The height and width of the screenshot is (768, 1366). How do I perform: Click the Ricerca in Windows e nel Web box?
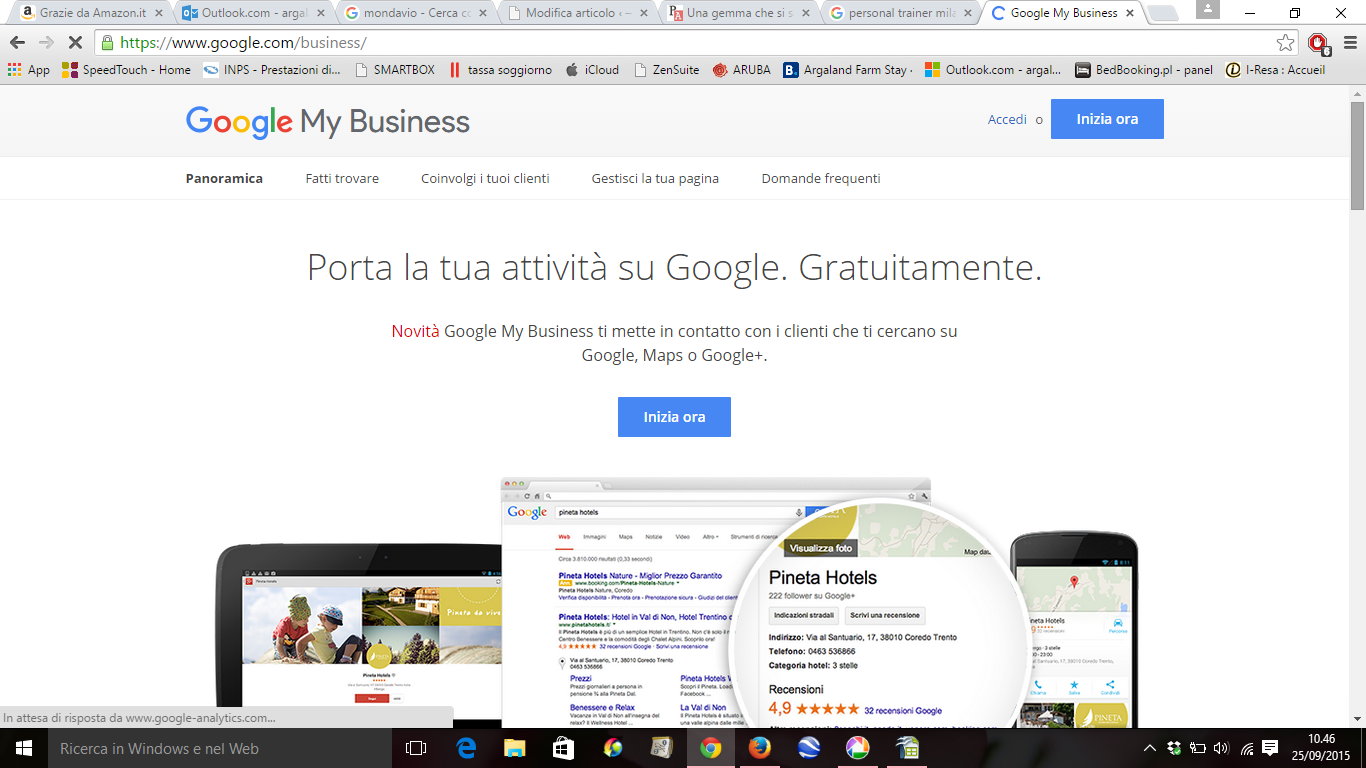click(x=220, y=748)
